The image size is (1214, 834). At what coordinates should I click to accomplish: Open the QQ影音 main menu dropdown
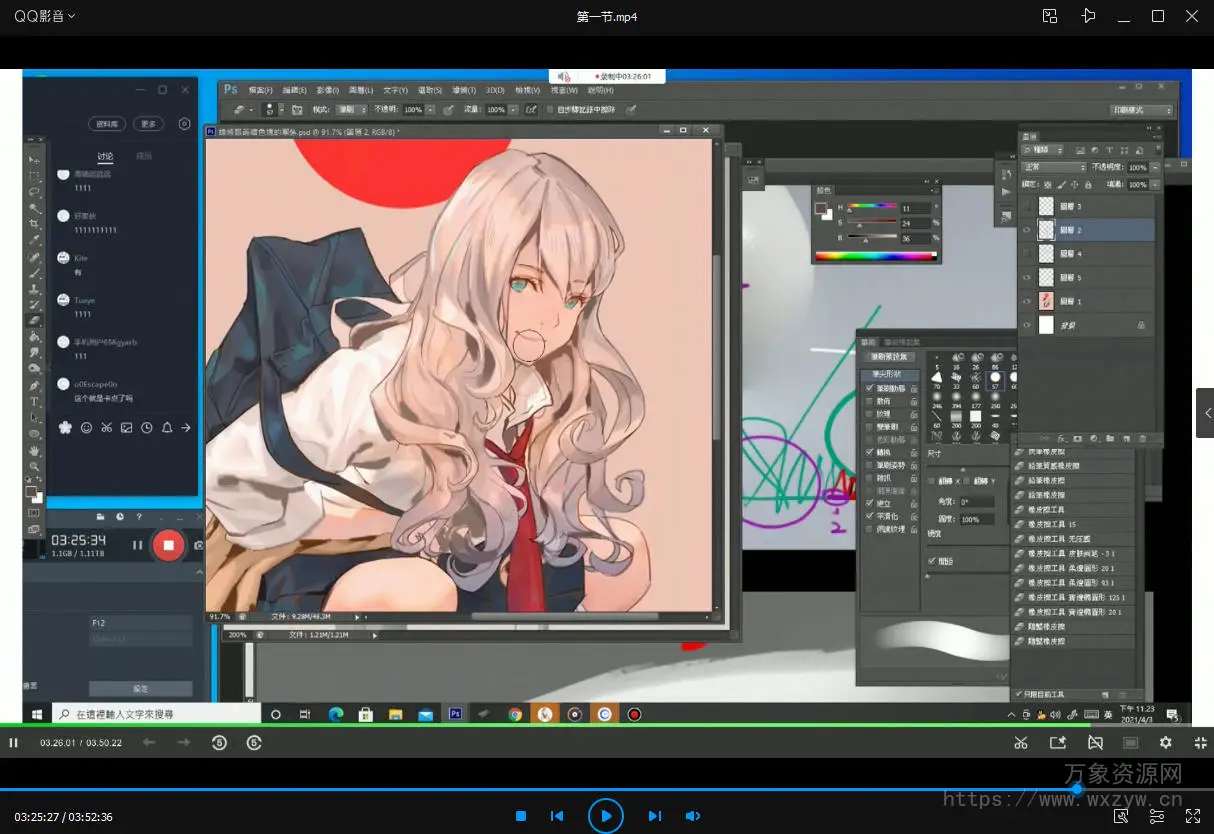[x=44, y=16]
